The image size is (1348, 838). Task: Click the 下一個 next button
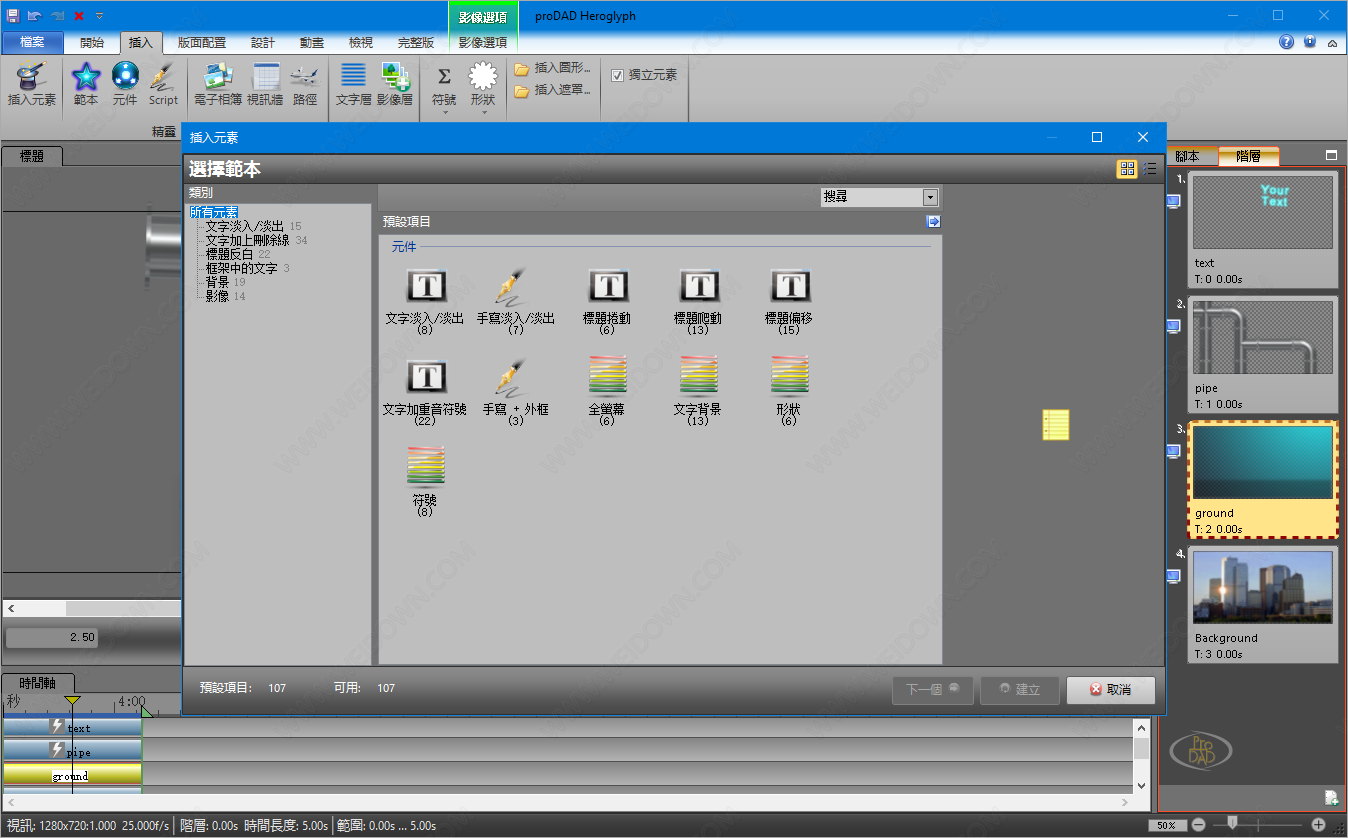pyautogui.click(x=933, y=690)
